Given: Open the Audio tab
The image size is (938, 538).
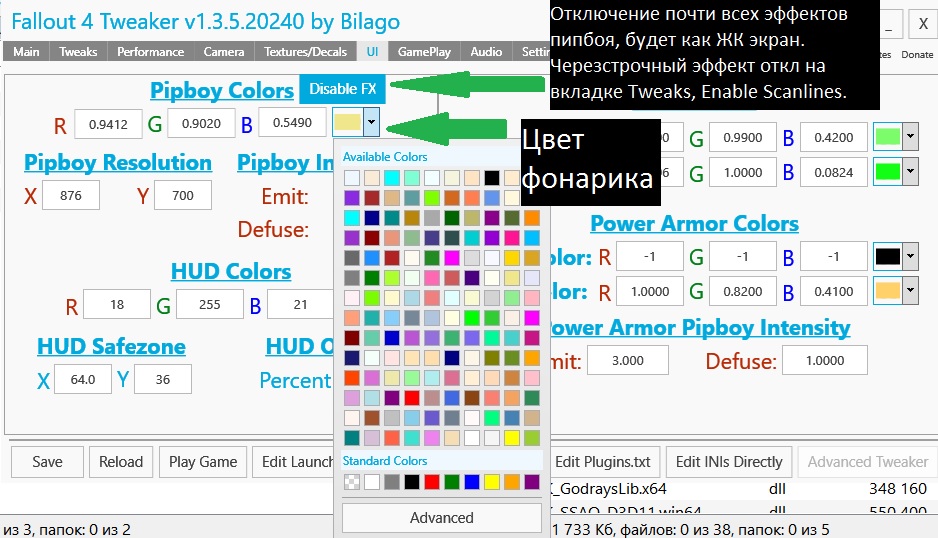Looking at the screenshot, I should [x=486, y=51].
